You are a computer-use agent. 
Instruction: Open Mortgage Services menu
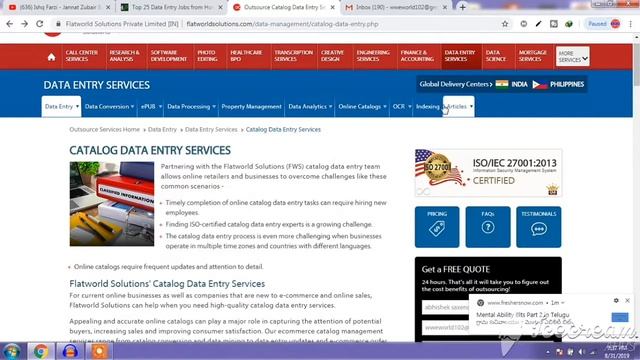click(532, 56)
